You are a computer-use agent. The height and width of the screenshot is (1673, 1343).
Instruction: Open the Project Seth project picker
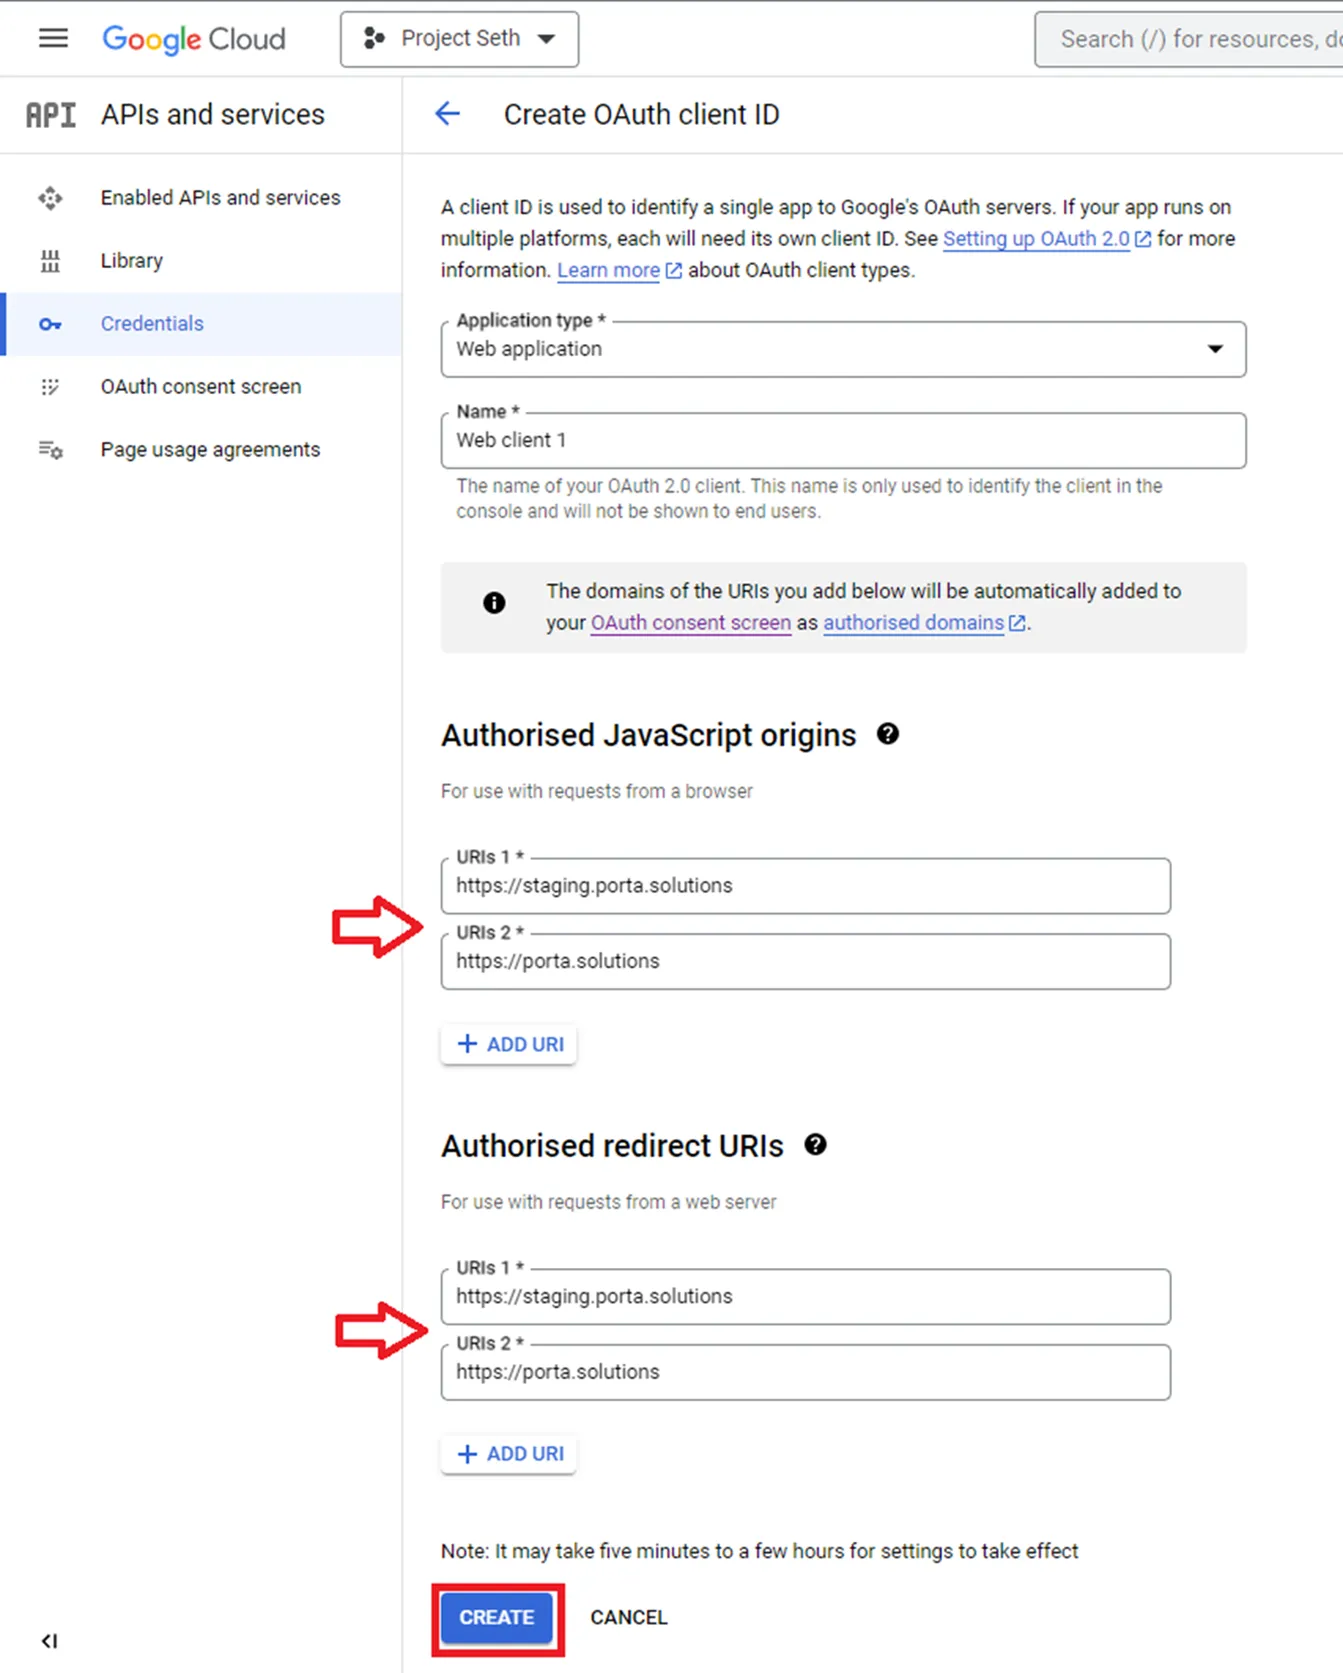point(459,38)
